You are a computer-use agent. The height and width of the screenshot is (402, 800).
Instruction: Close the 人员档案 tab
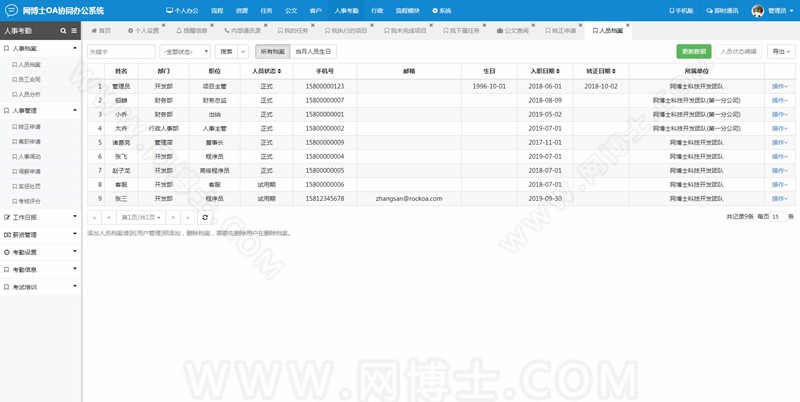coord(628,25)
